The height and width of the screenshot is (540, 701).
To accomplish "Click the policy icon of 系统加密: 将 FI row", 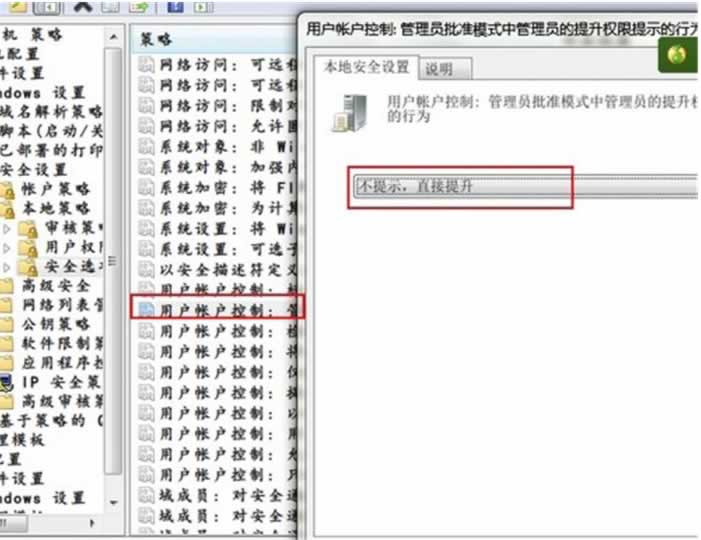I will click(146, 188).
